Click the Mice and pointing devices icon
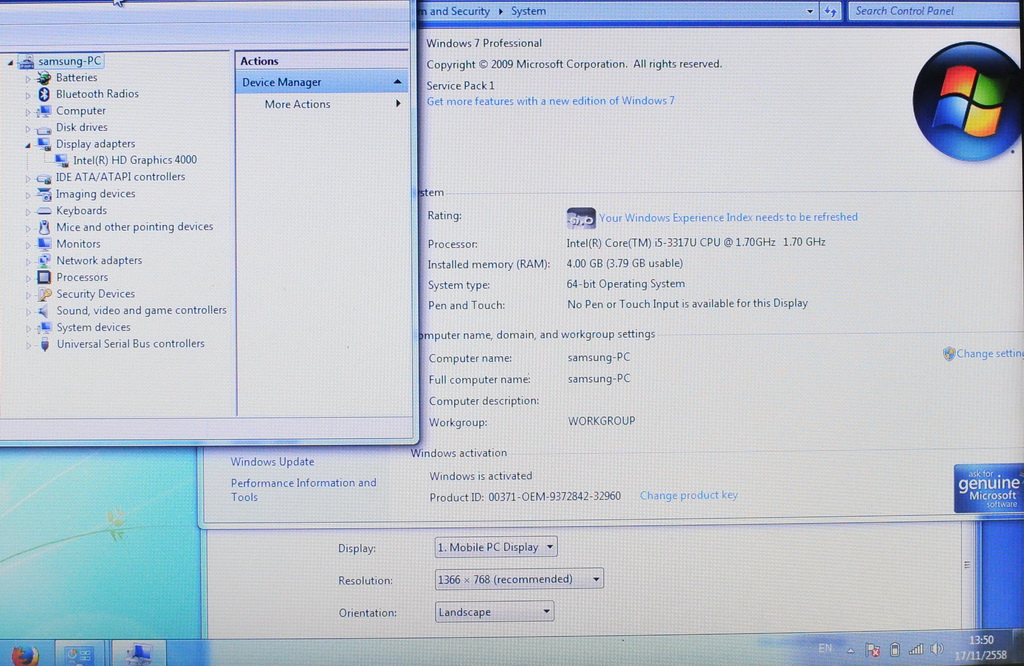 tap(44, 227)
